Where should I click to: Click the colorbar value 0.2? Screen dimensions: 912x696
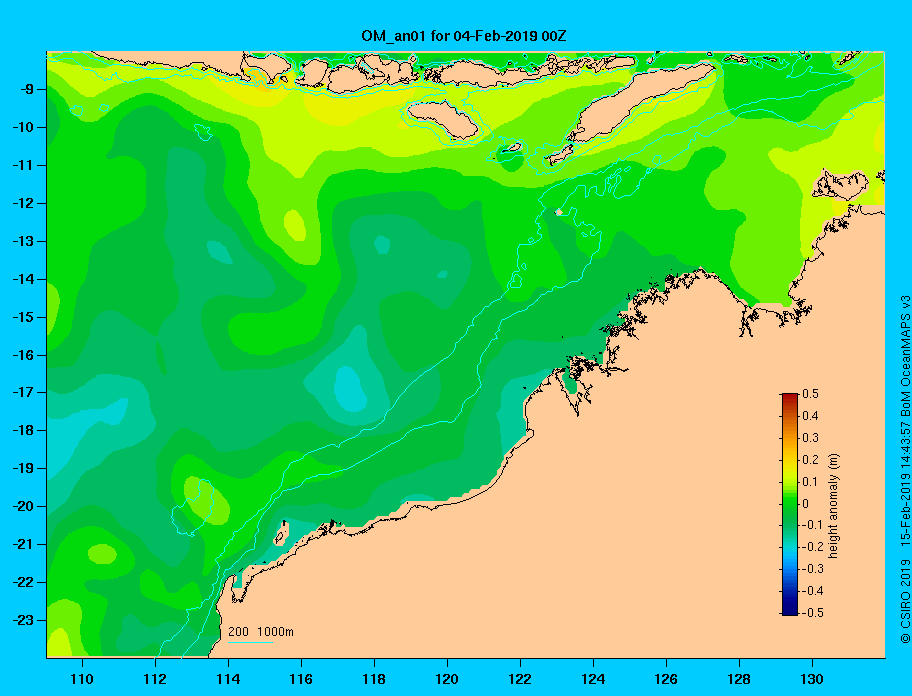tap(810, 460)
